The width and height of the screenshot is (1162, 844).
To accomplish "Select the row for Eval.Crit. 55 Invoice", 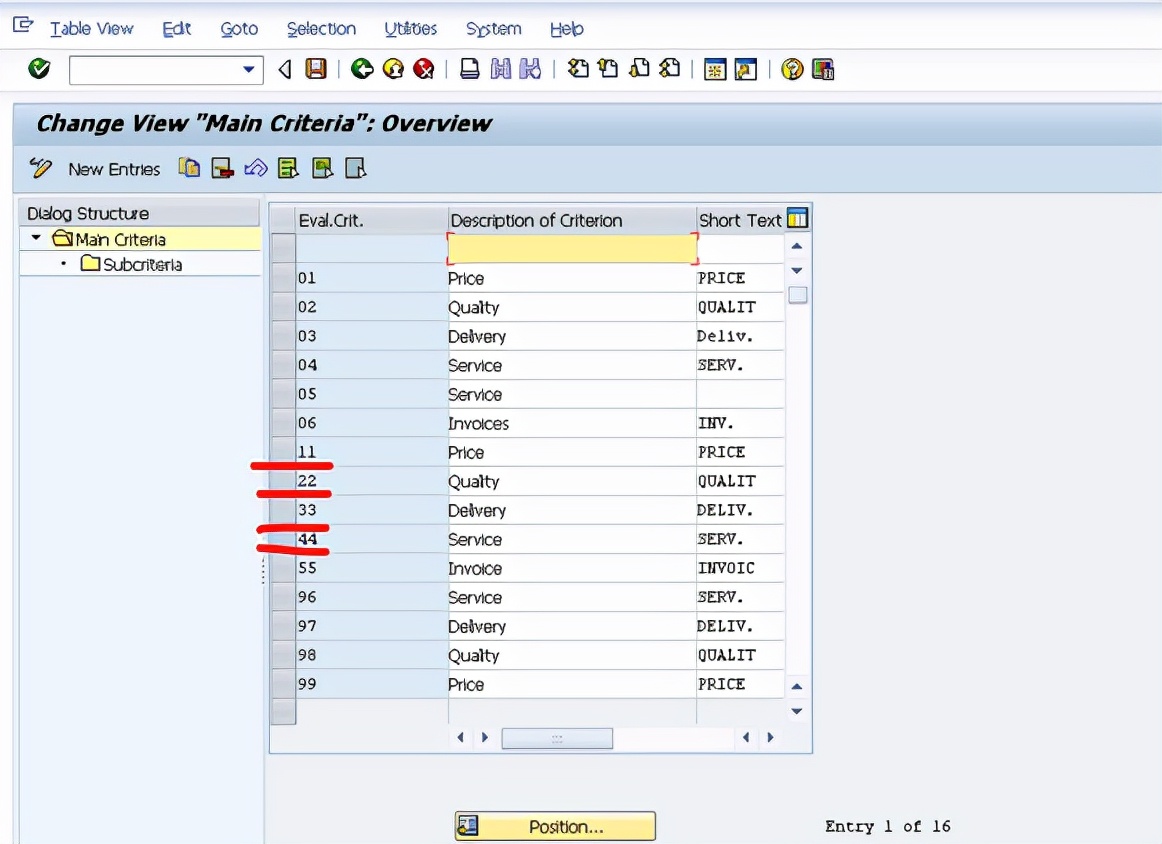I will (x=281, y=568).
